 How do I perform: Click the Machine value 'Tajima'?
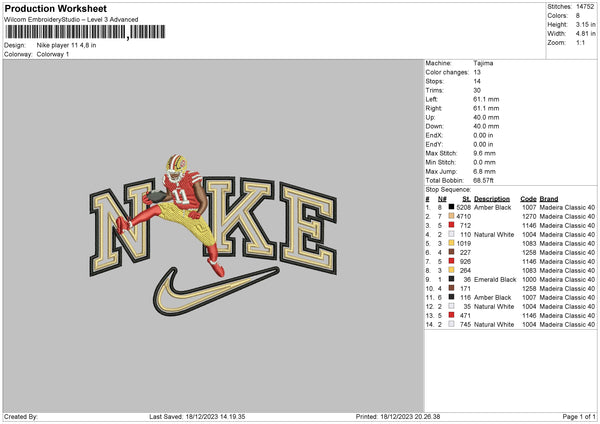click(483, 63)
